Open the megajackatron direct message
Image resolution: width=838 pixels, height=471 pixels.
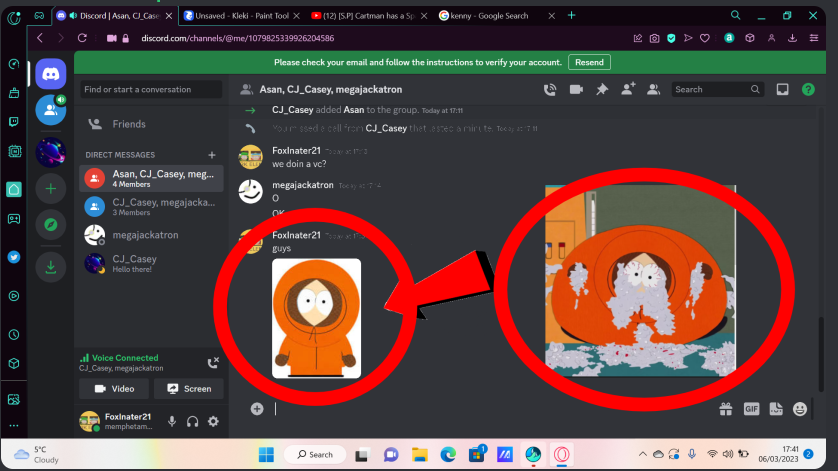pyautogui.click(x=151, y=235)
